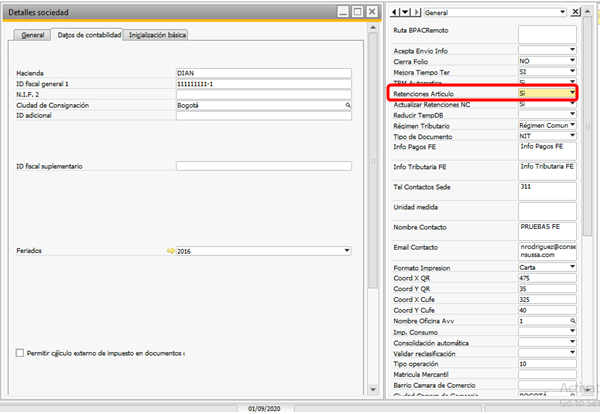Click lookup icon in Nombre Oficina Avv

(x=573, y=322)
